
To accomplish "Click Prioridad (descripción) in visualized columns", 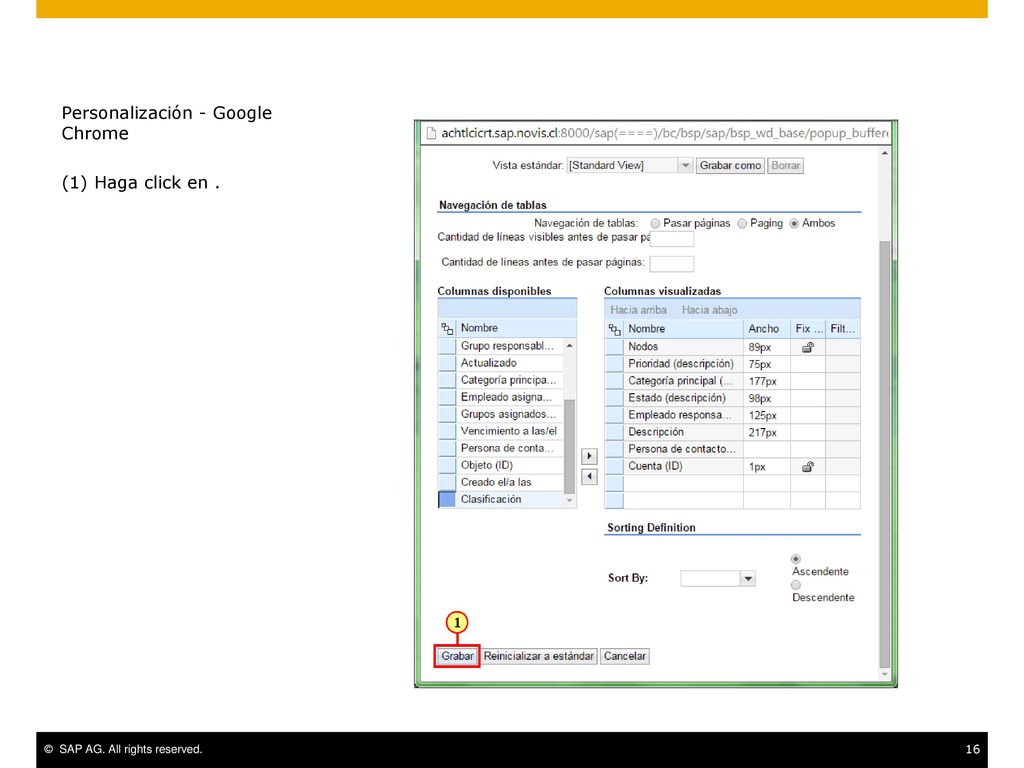I will 680,364.
